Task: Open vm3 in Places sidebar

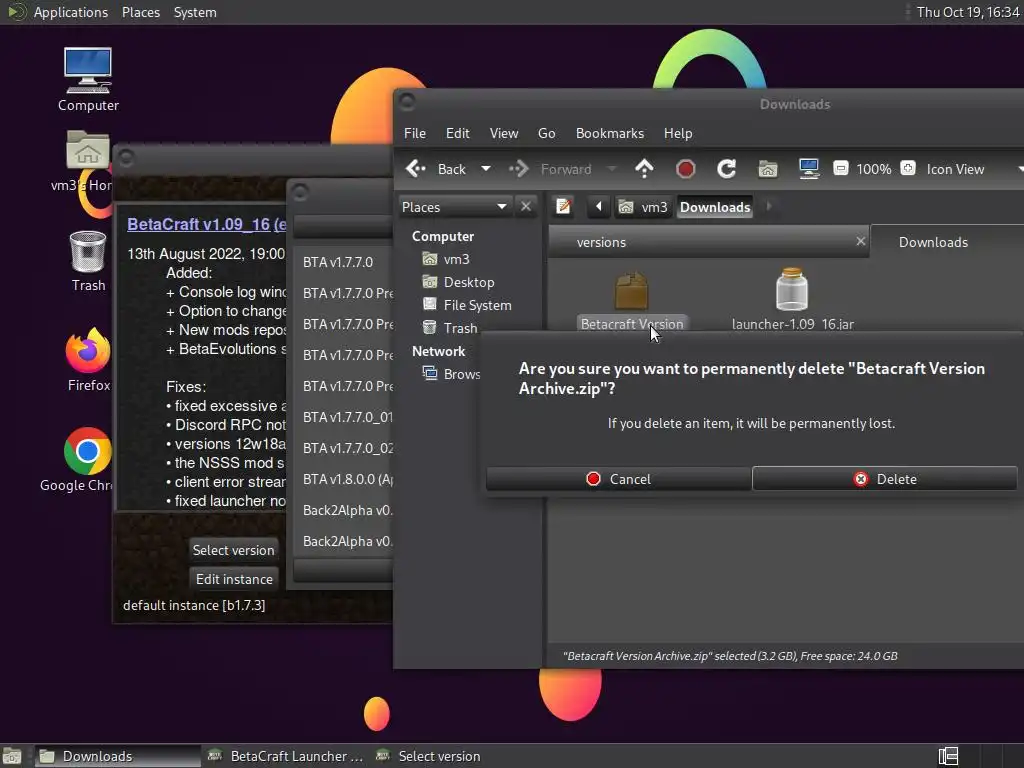Action: click(x=456, y=259)
